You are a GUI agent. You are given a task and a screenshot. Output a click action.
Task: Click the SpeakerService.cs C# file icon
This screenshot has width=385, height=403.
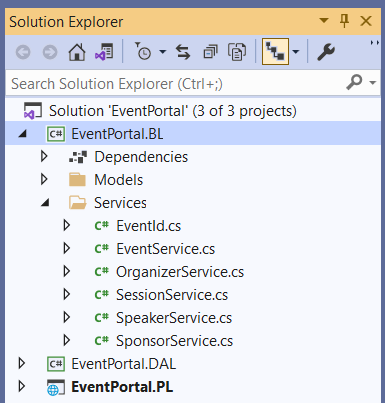[102, 318]
